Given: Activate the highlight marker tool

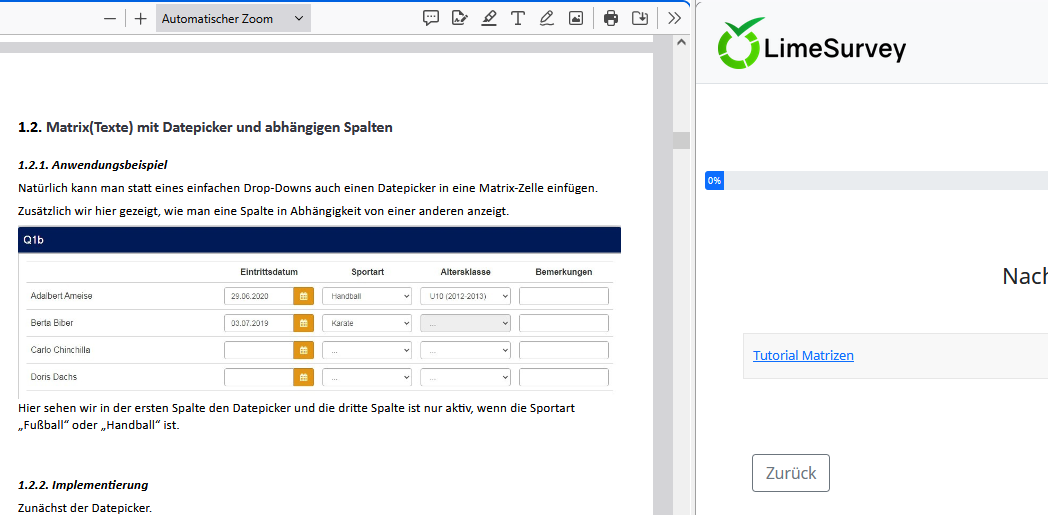Looking at the screenshot, I should [x=489, y=18].
